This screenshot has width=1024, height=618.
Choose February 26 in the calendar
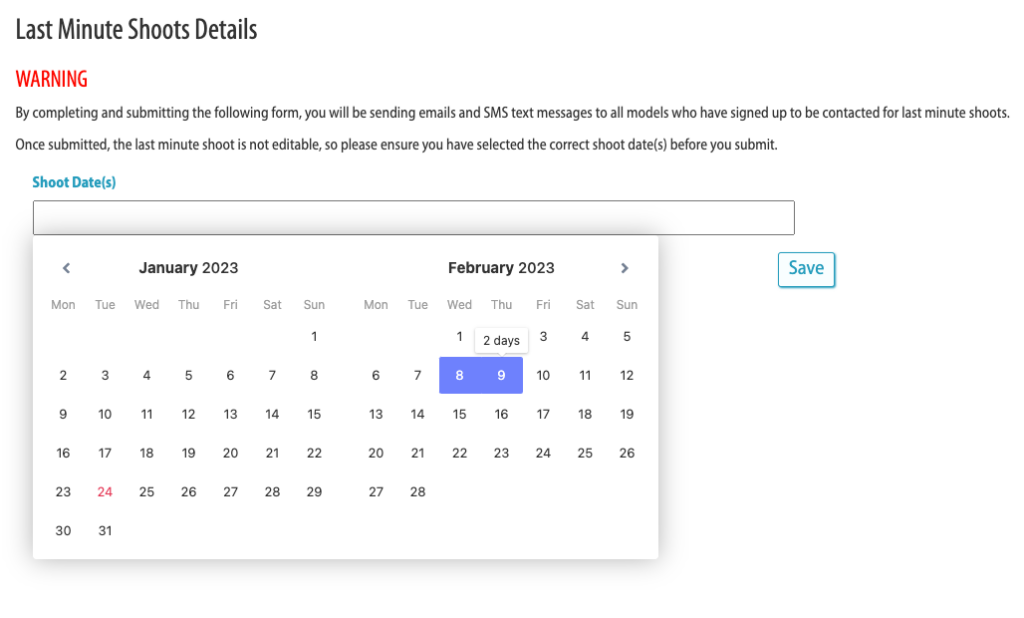tap(627, 453)
